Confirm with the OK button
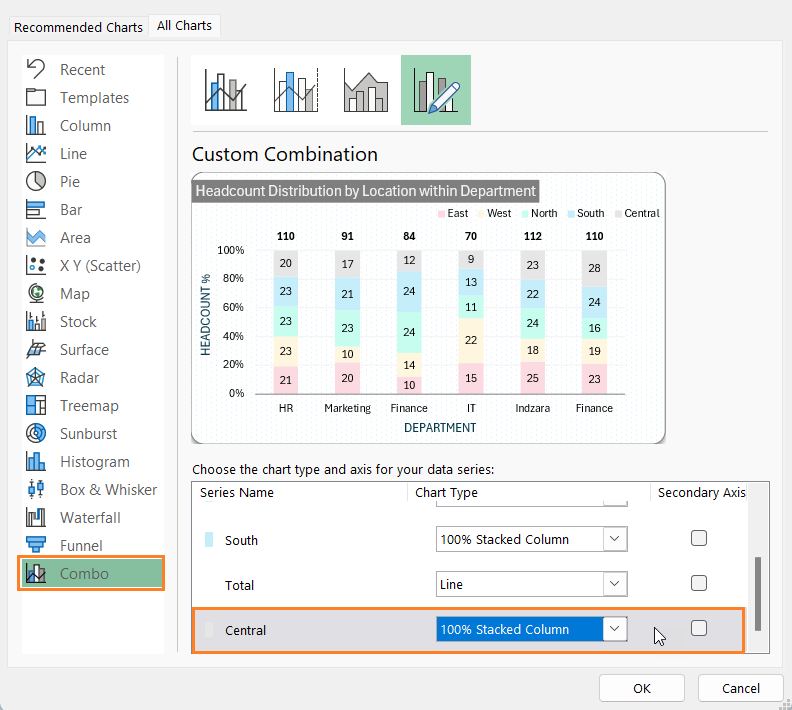The width and height of the screenshot is (792, 710). point(642,688)
